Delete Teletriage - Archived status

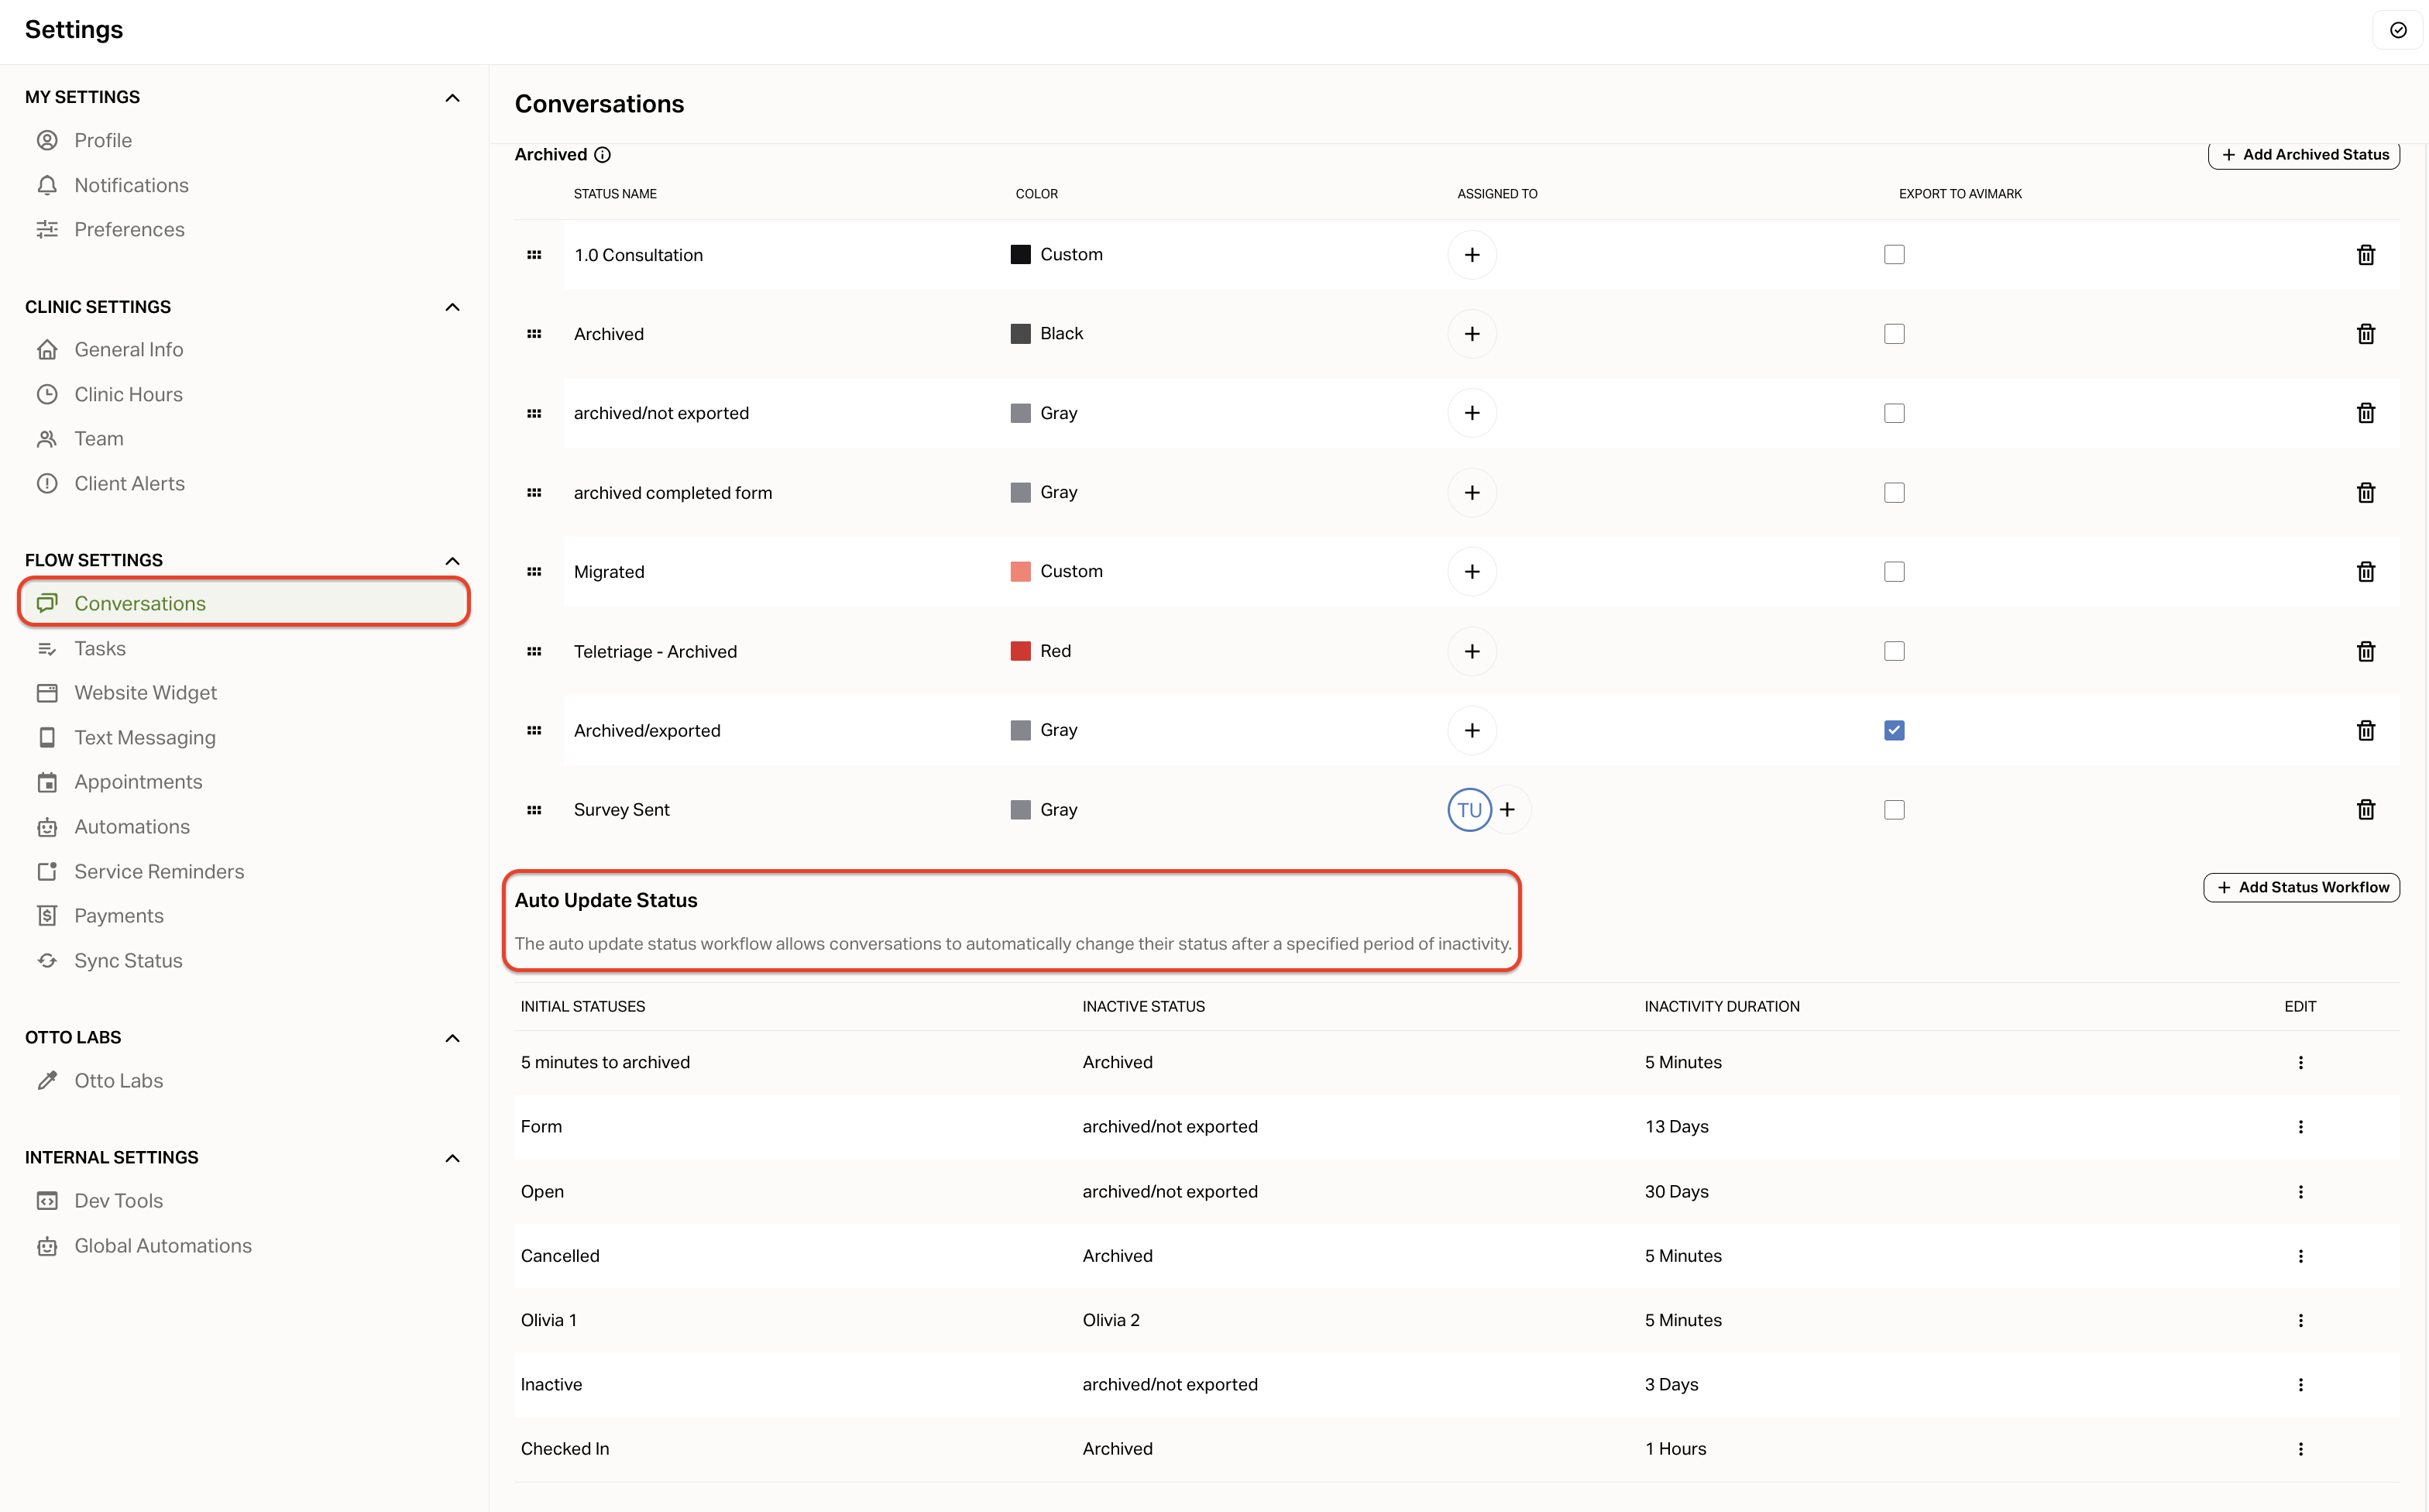pos(2365,652)
